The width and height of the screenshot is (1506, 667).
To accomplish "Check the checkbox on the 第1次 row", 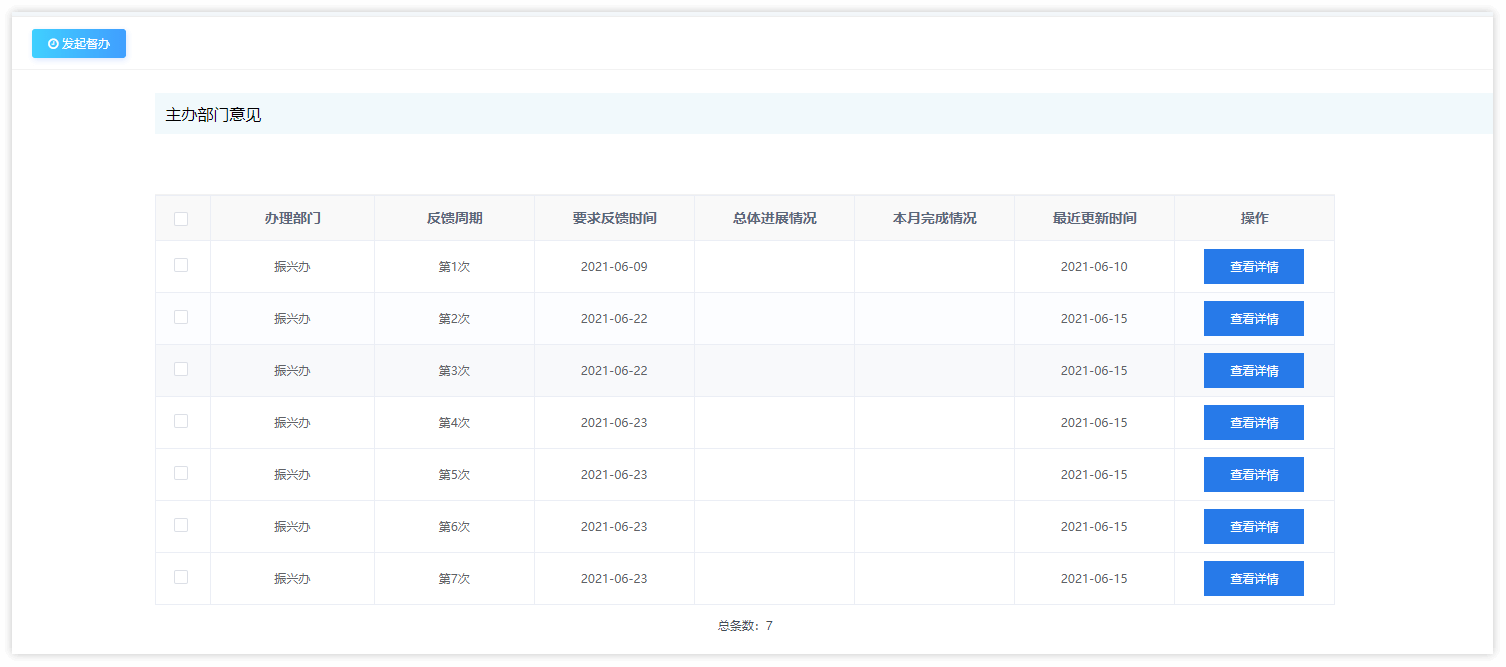I will (182, 266).
